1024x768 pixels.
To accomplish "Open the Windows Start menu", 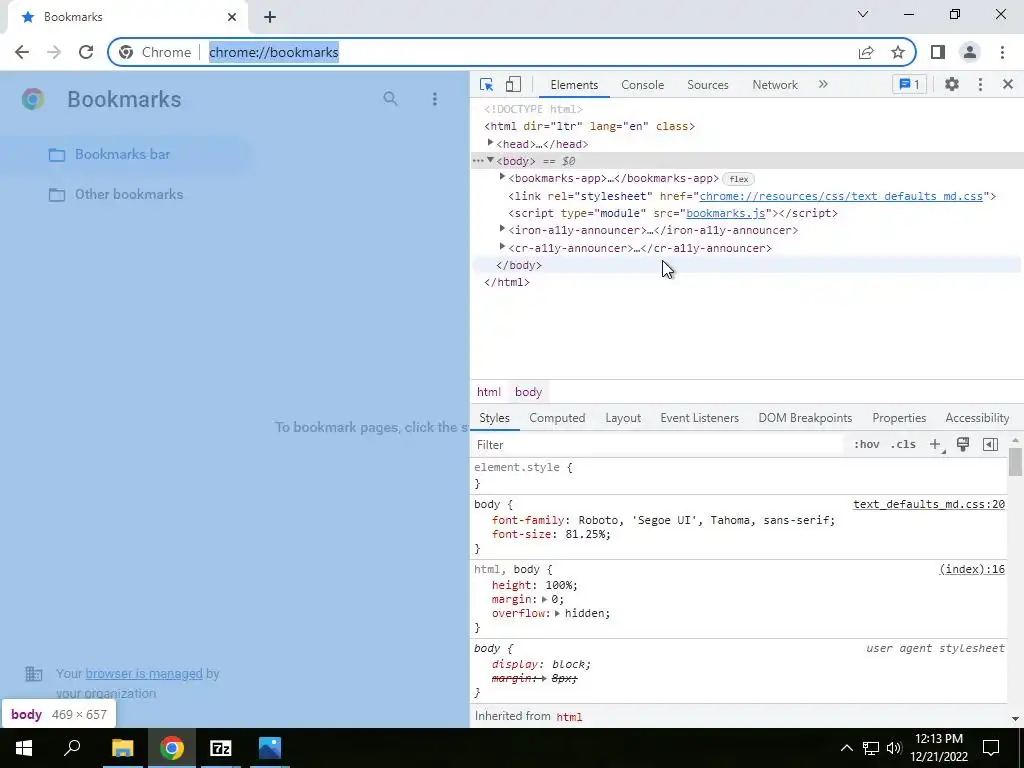I will tap(24, 748).
